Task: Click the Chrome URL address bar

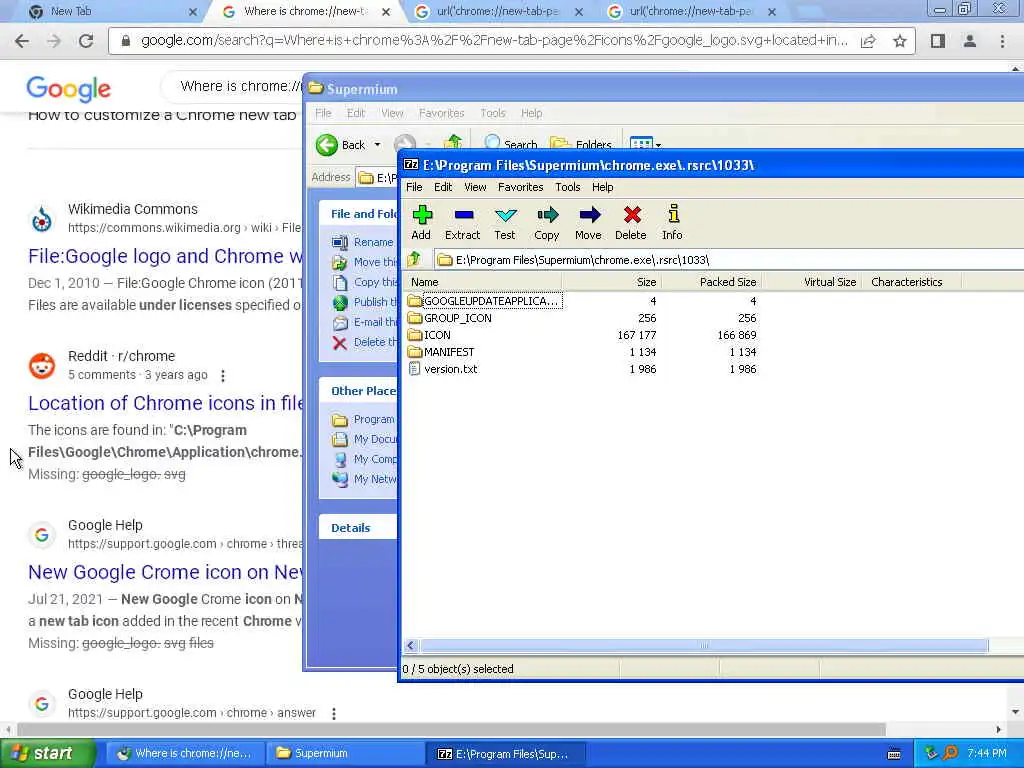Action: 494,41
